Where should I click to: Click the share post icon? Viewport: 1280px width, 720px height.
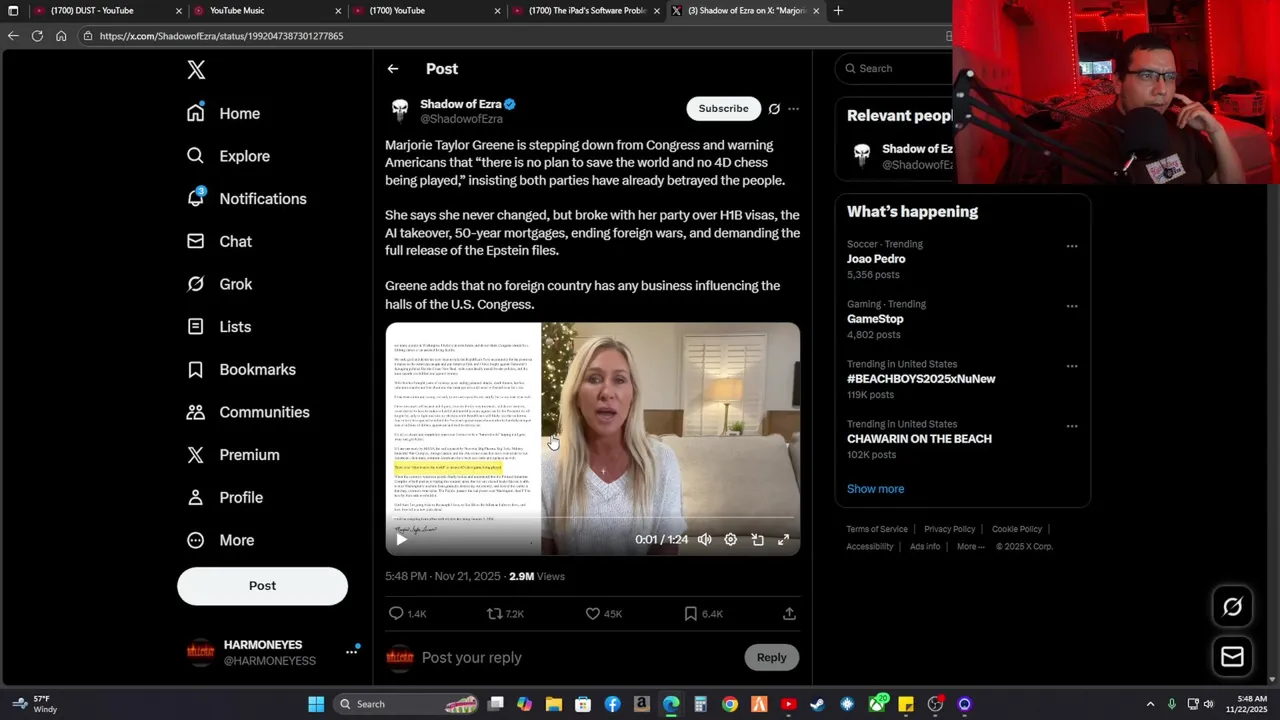pyautogui.click(x=789, y=614)
